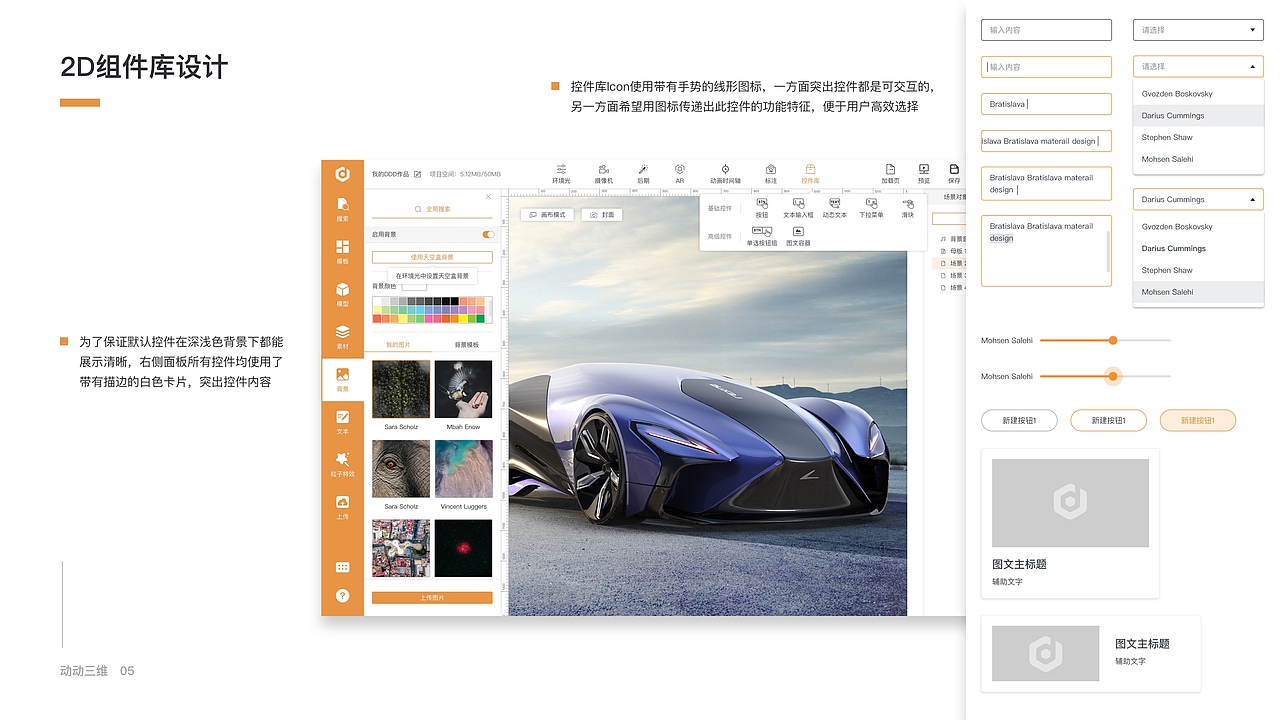Add the 文本输入框 text input widget
Viewport: 1280px width, 720px height.
pyautogui.click(x=798, y=208)
